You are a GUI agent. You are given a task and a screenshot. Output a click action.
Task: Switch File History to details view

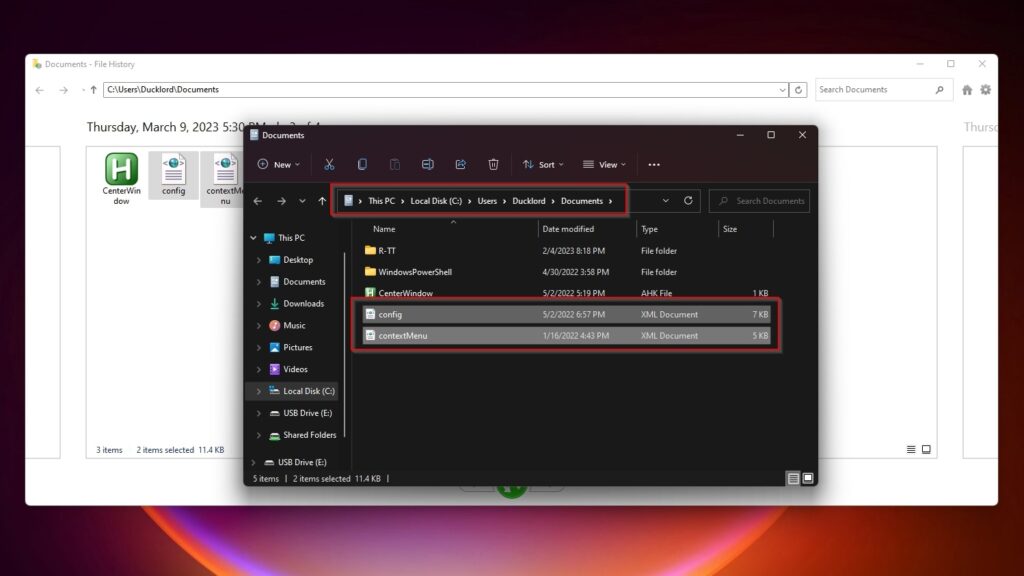[911, 449]
